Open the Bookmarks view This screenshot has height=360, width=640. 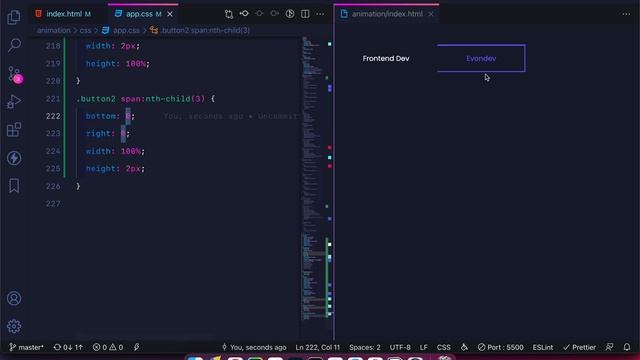click(14, 186)
